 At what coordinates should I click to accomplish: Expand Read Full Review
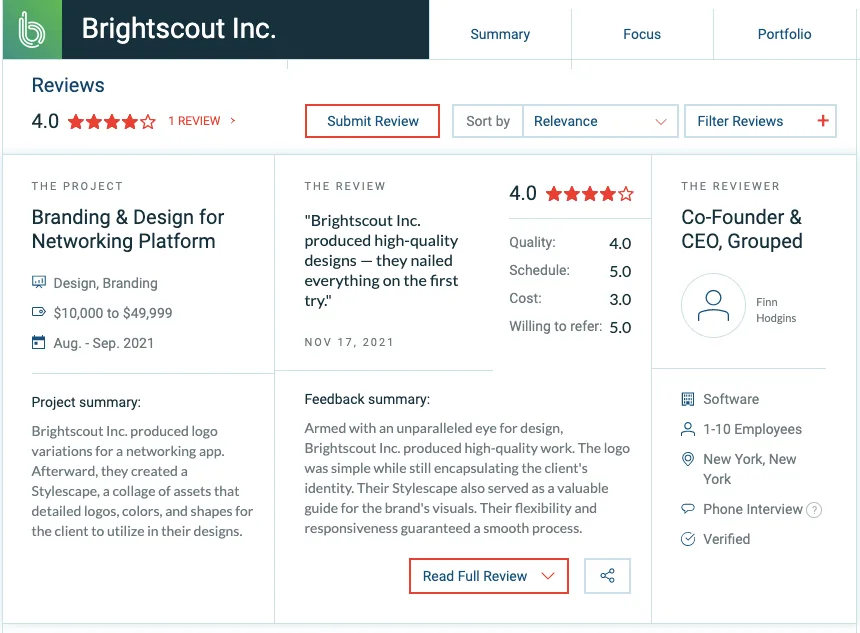pos(488,576)
